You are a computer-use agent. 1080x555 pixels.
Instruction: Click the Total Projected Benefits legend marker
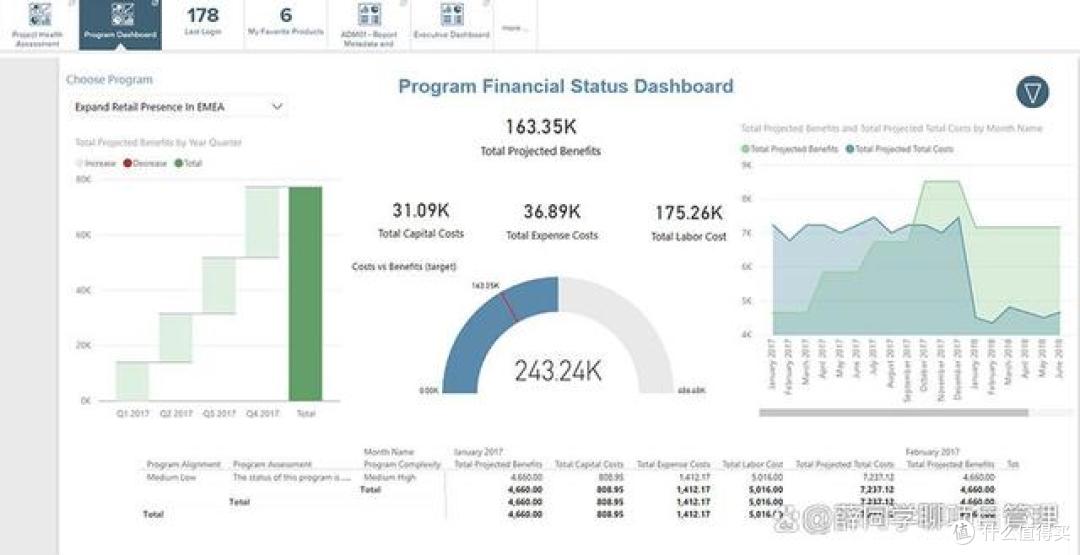[745, 149]
